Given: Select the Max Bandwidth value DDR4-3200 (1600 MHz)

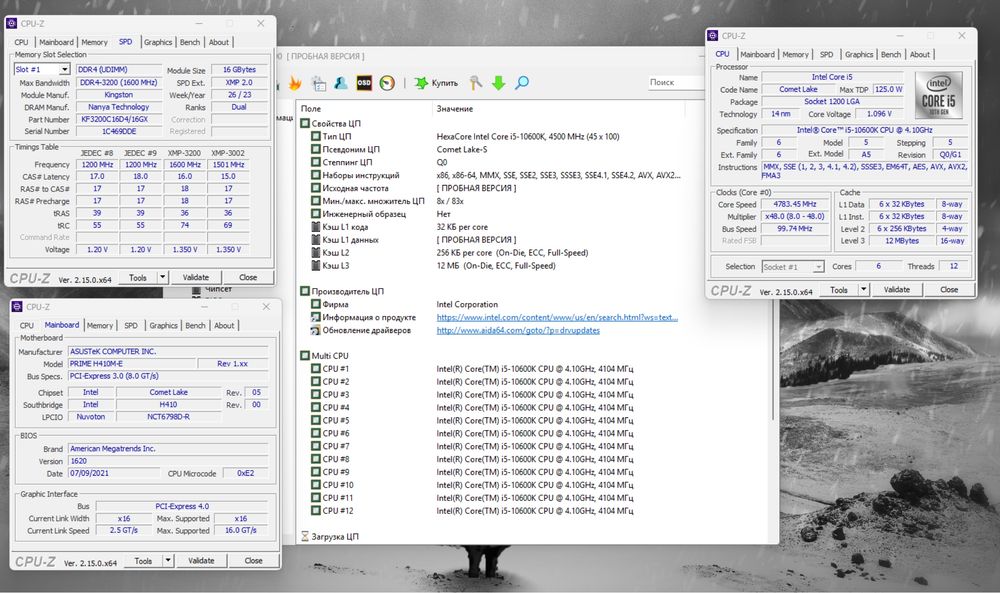Looking at the screenshot, I should pyautogui.click(x=119, y=82).
